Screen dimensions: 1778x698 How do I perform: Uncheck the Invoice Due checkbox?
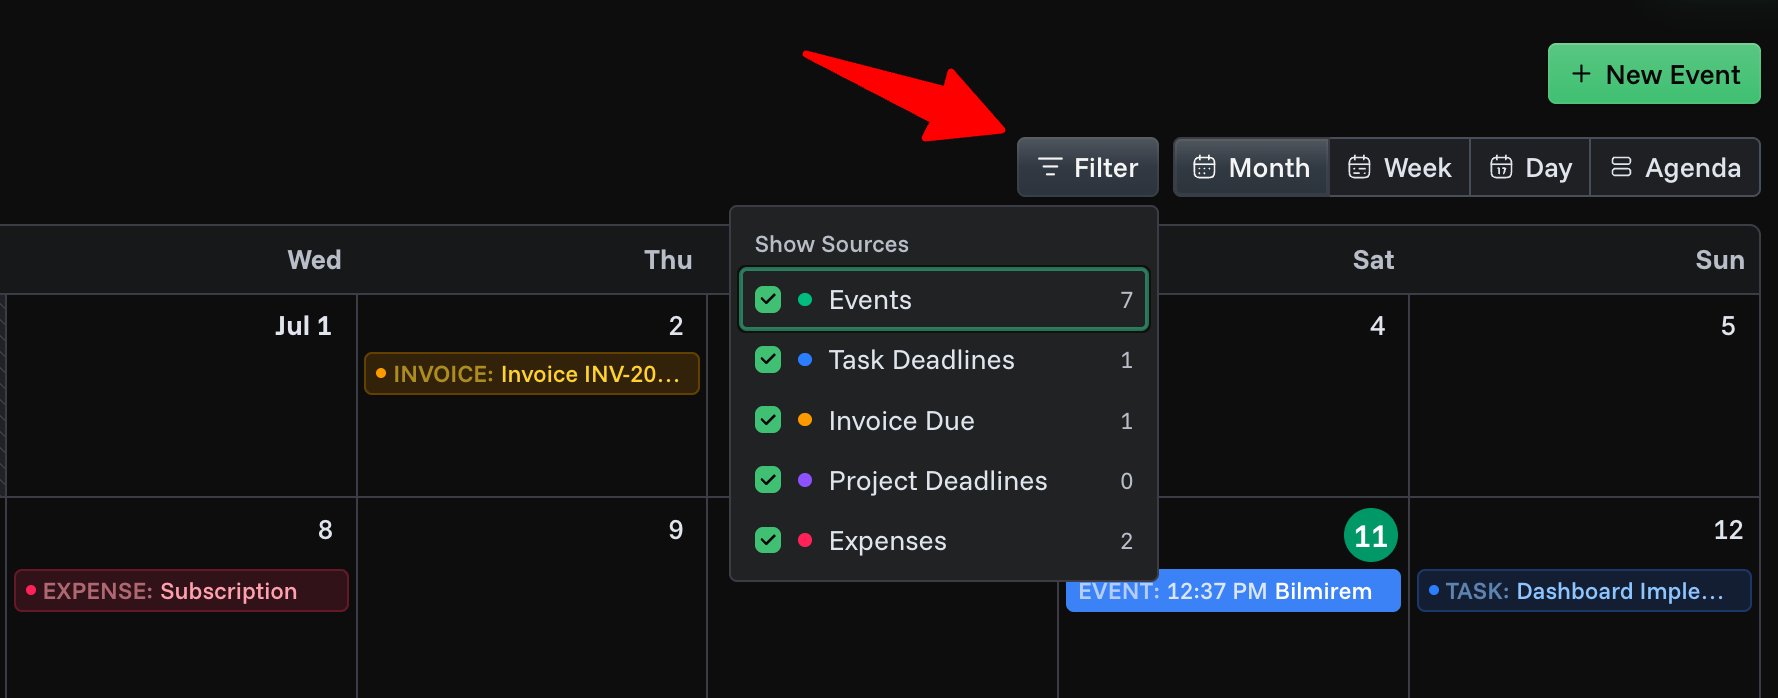click(768, 420)
